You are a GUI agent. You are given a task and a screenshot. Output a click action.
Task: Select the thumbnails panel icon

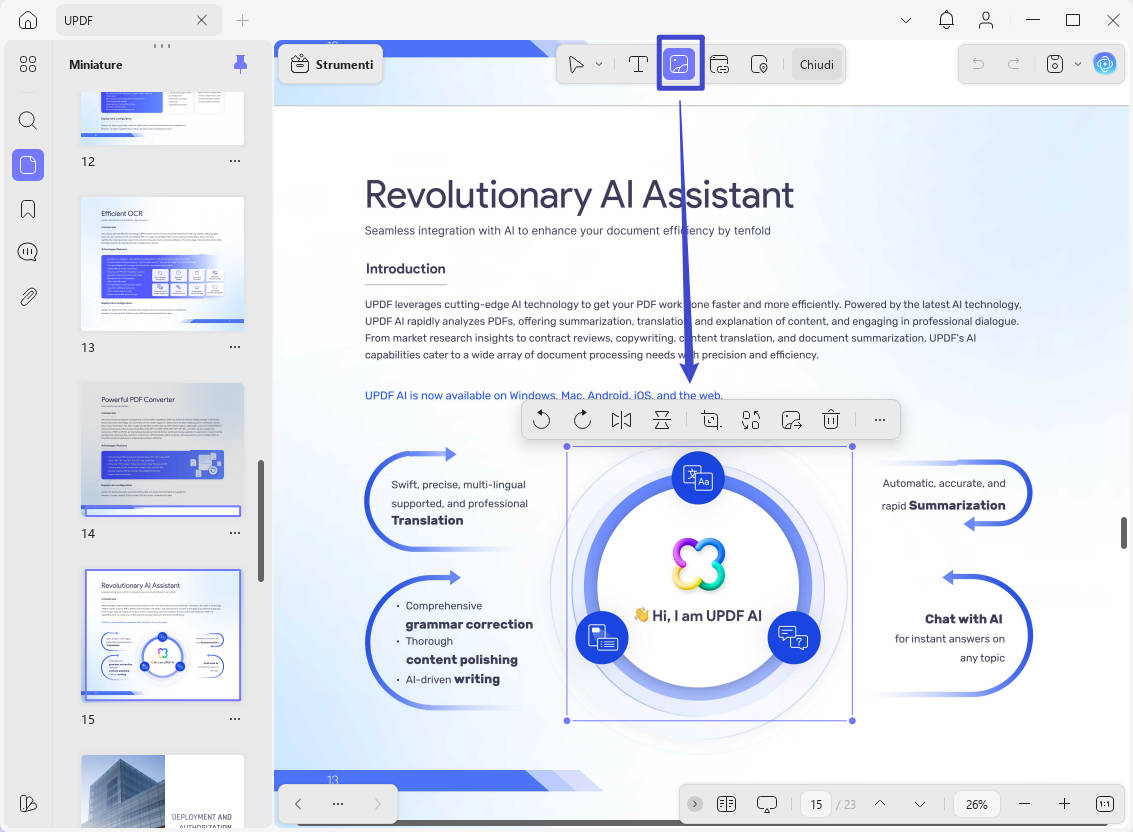point(28,165)
